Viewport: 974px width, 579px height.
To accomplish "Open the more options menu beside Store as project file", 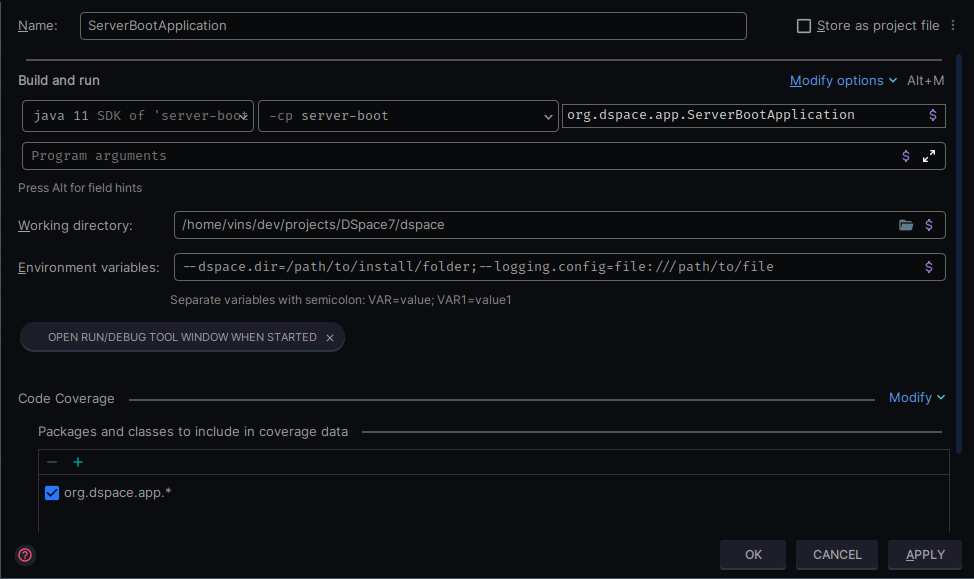I will [953, 26].
